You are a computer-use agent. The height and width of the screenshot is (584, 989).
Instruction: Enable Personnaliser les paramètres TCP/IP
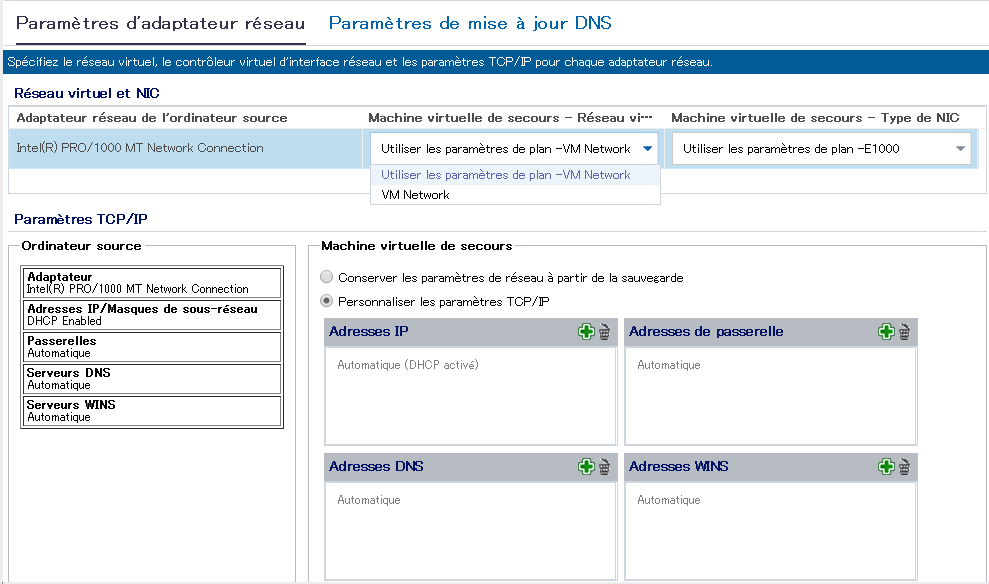[326, 299]
